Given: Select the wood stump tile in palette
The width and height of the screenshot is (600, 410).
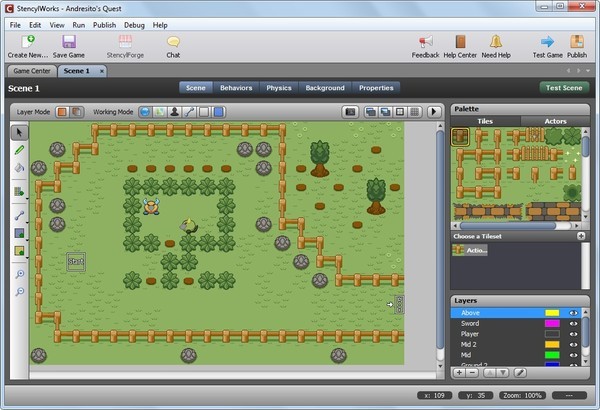Looking at the screenshot, I should (460, 137).
